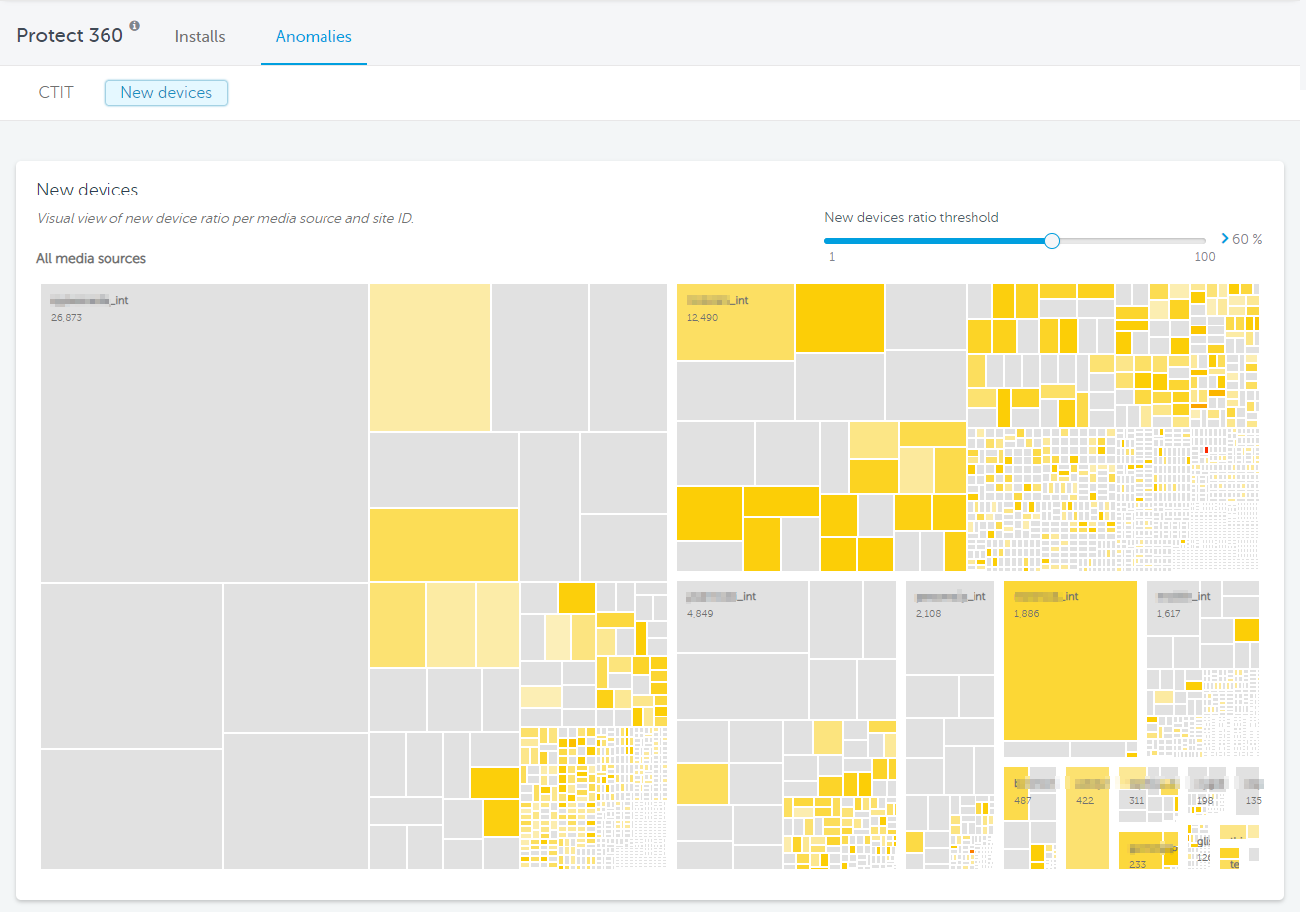
Task: Select the Anomalies tab
Action: coord(313,36)
